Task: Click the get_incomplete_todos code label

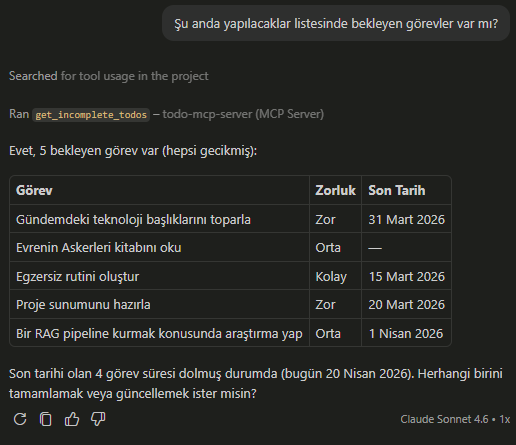Action: [x=91, y=115]
